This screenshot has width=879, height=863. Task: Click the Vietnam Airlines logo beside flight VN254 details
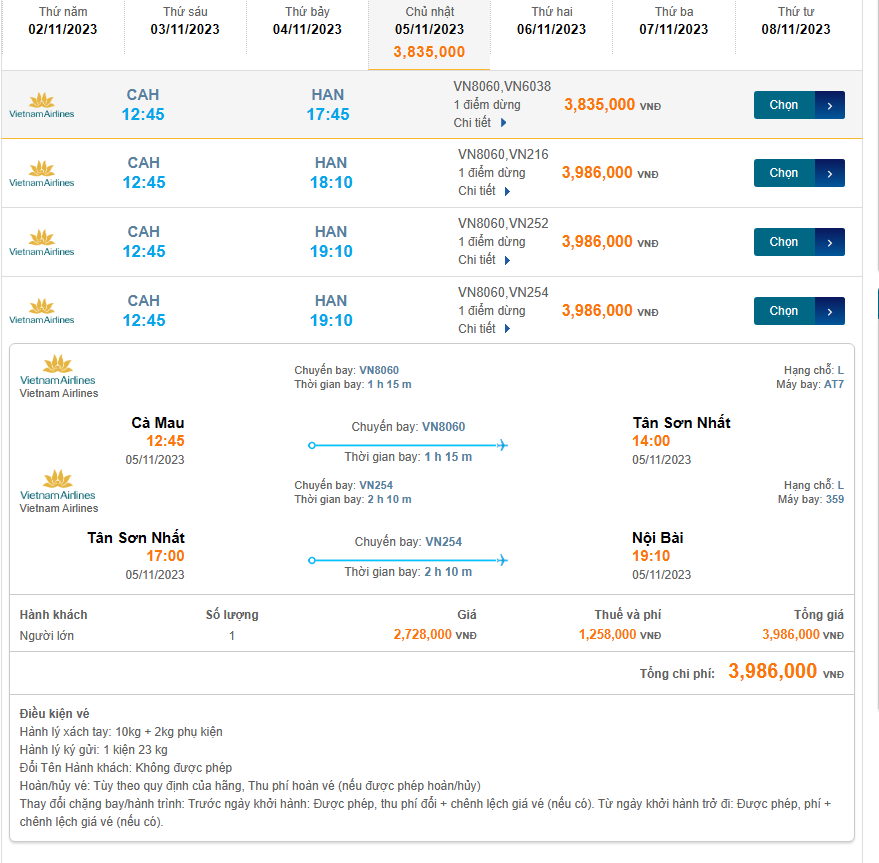pyautogui.click(x=58, y=485)
